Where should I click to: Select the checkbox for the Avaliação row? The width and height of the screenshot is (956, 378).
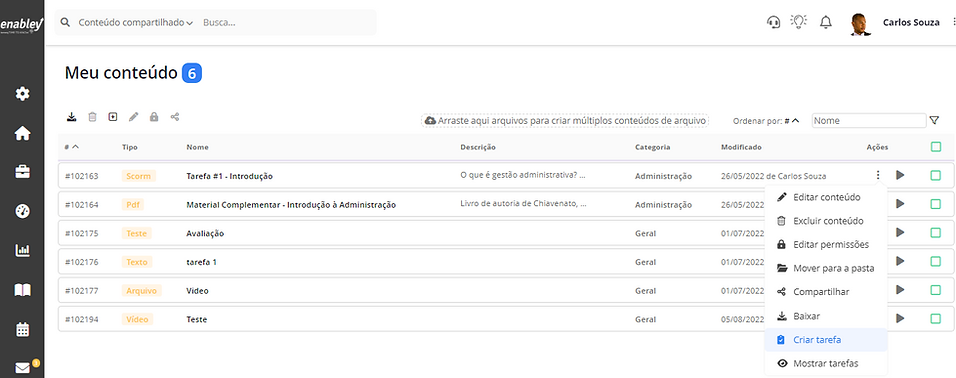[x=935, y=232]
